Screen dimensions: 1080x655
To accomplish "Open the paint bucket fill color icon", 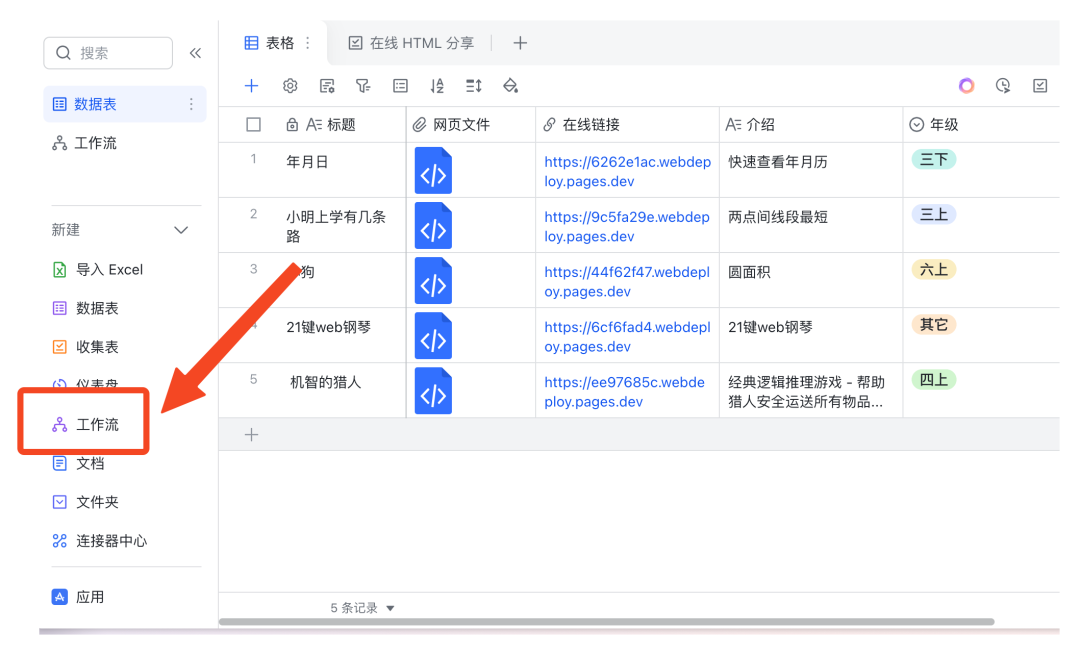I will pyautogui.click(x=510, y=86).
